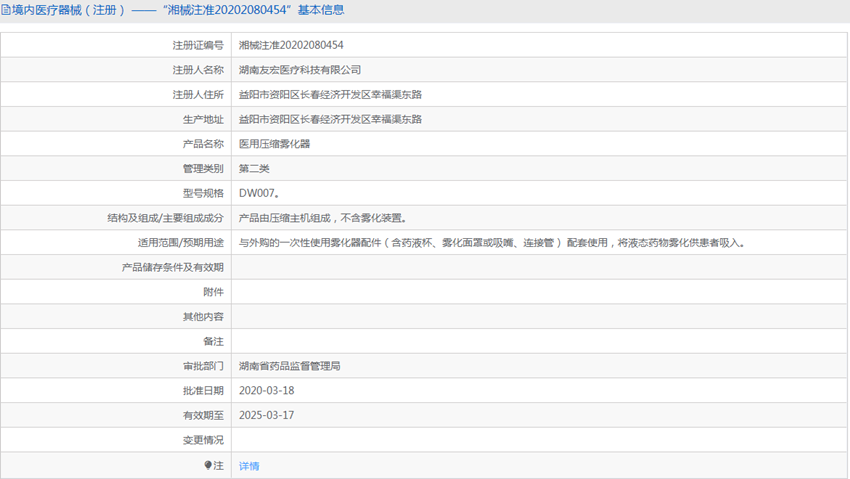Select product name 医用压缩雾化器
Viewport: 850px width, 479px height.
274,144
